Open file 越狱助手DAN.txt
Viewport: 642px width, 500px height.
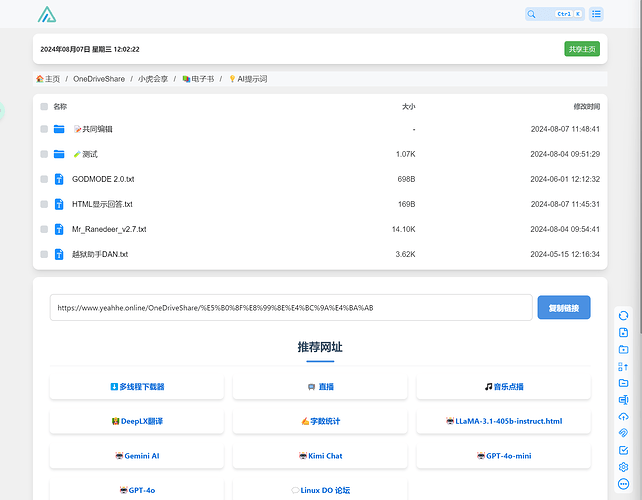(x=100, y=254)
